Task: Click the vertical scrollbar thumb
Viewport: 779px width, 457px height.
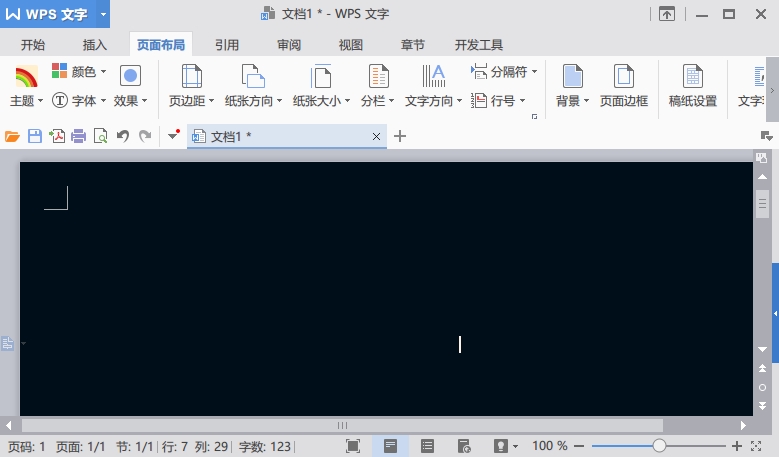Action: (x=762, y=203)
